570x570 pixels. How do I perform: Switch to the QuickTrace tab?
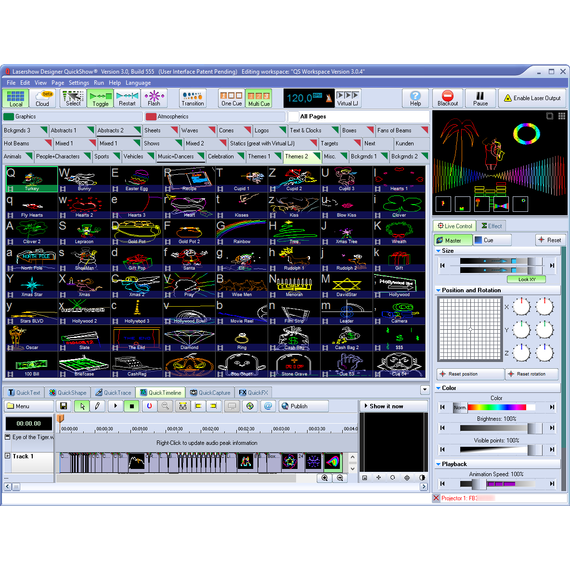pos(113,393)
